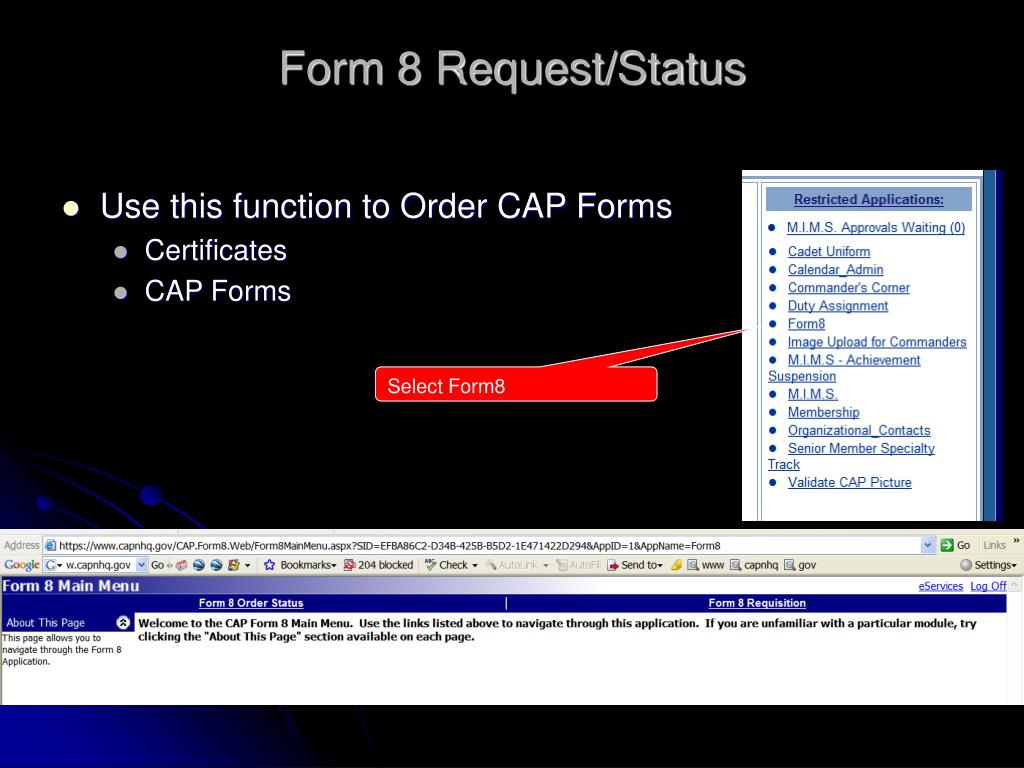Viewport: 1024px width, 768px height.
Task: Open the Google toolbar Settings menu
Action: tap(988, 565)
